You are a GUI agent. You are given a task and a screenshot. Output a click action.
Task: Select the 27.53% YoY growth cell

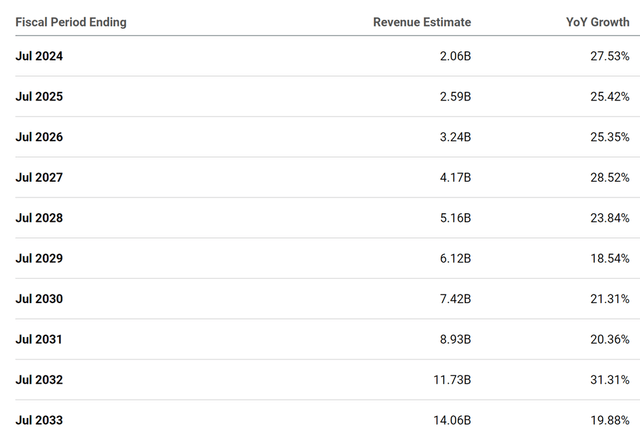(610, 57)
